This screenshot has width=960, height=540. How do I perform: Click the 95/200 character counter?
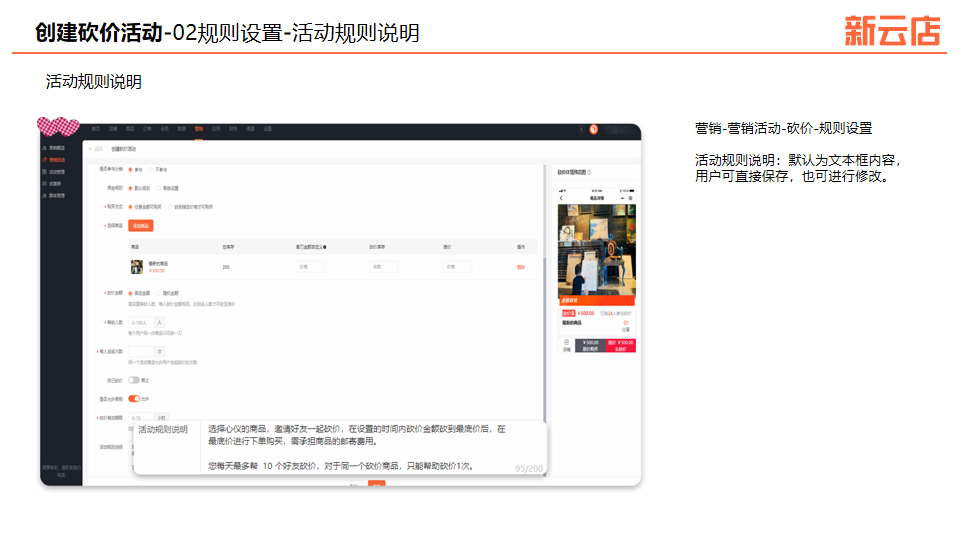528,469
